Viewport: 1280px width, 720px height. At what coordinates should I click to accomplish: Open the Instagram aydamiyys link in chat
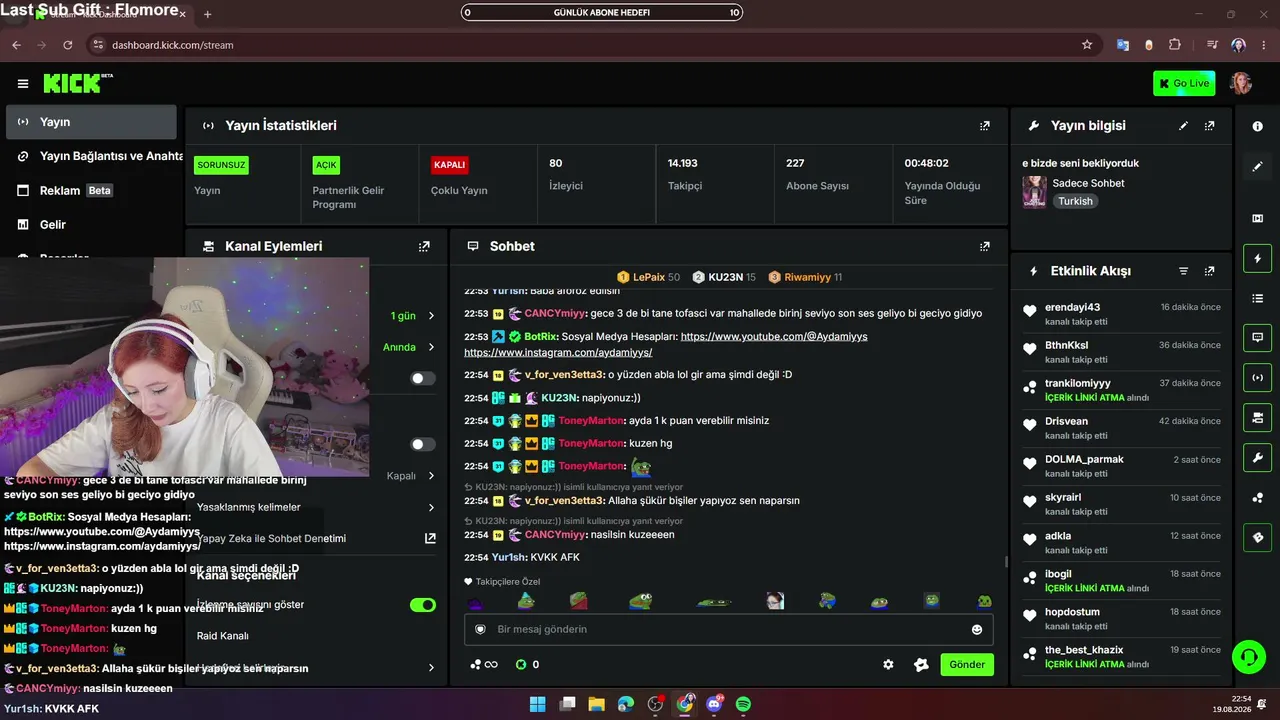pos(558,353)
